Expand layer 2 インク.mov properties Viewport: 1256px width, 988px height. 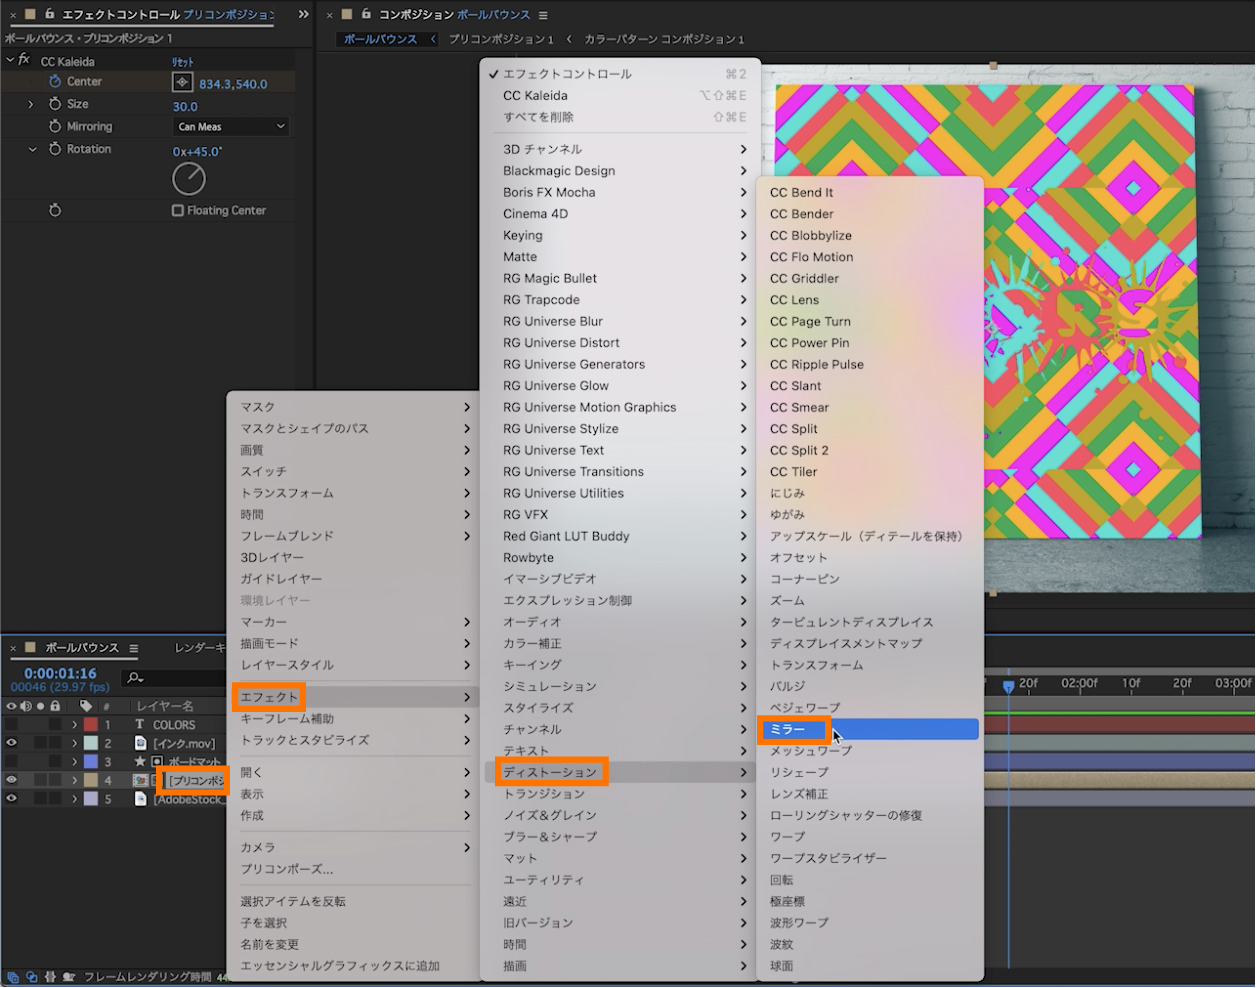[74, 743]
